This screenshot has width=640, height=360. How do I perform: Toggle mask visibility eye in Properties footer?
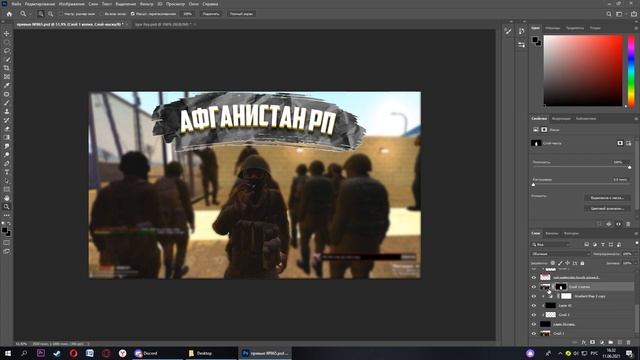click(618, 224)
